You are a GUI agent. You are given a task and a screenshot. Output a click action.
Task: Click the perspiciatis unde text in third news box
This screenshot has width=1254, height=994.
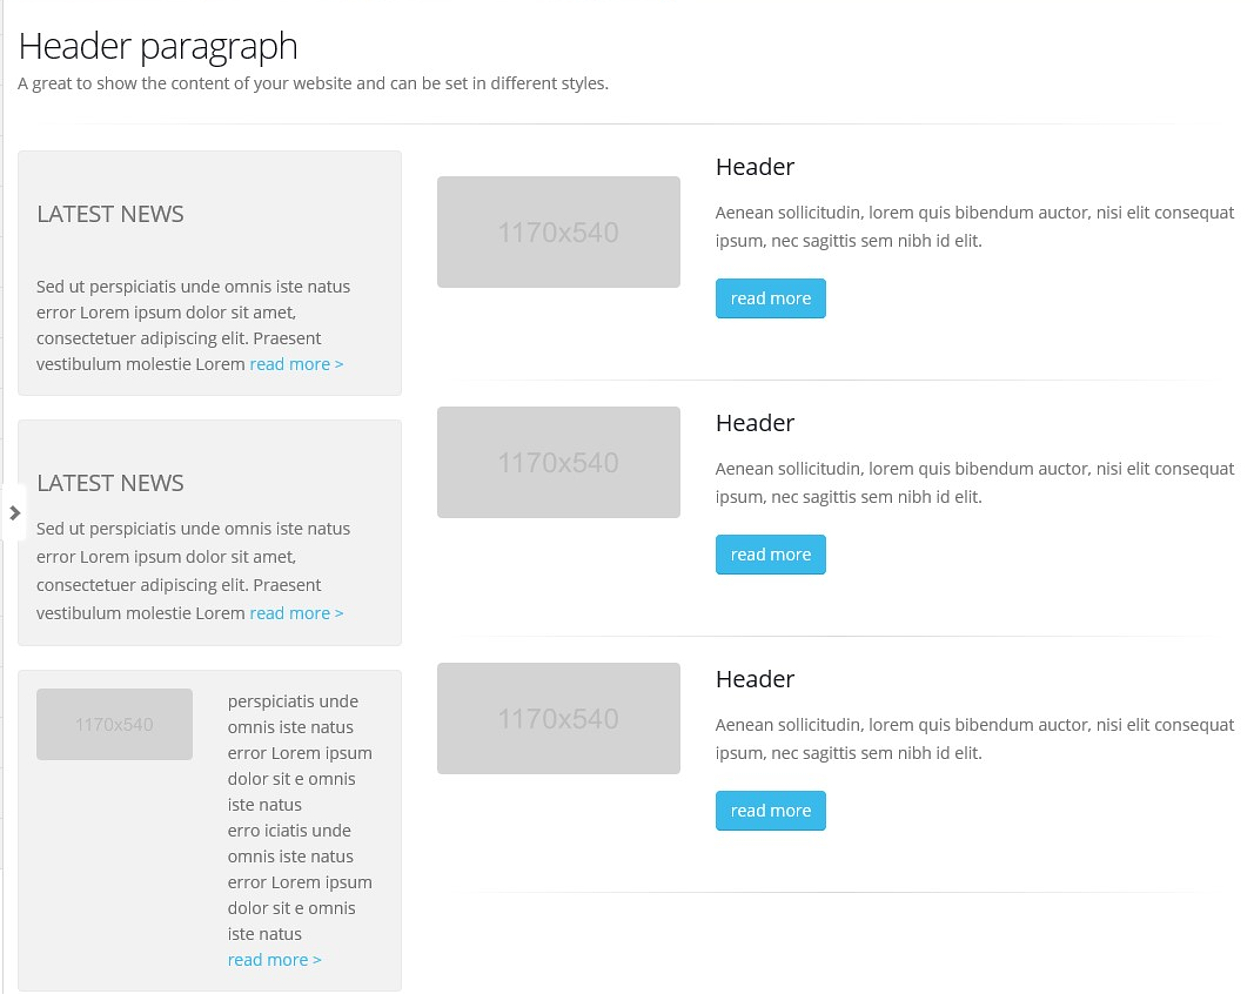(x=293, y=701)
